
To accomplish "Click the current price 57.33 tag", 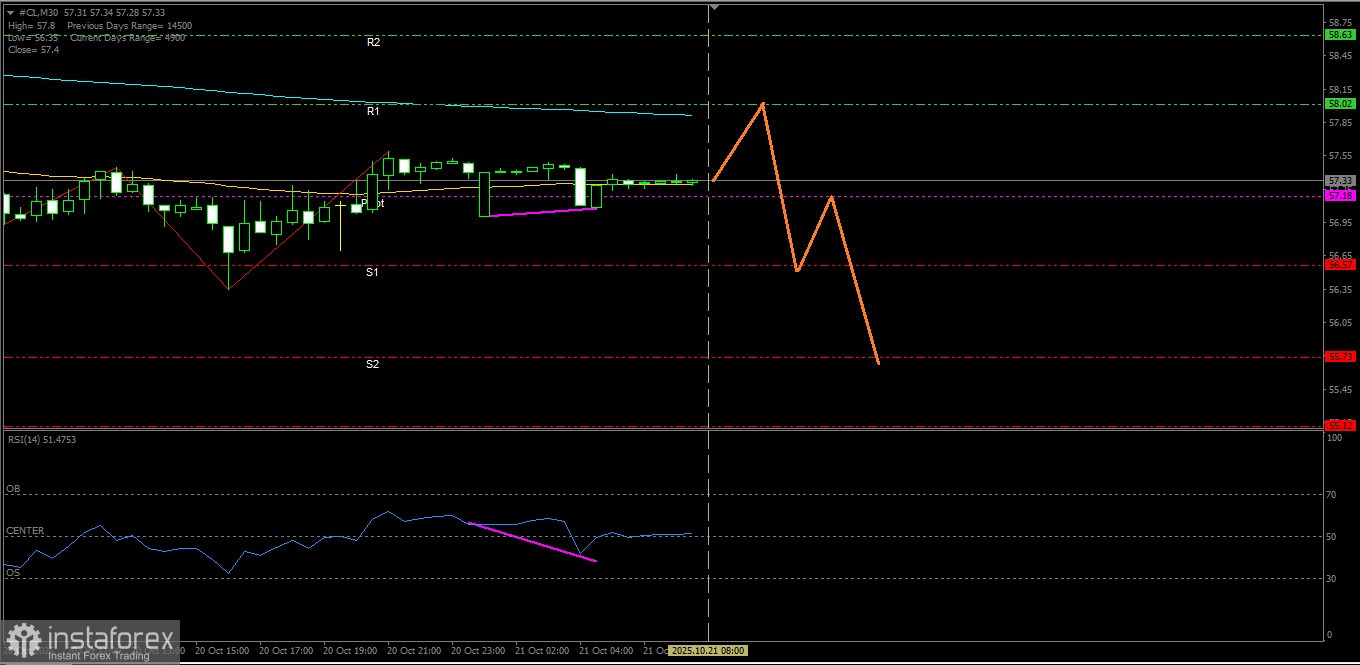I will click(x=1340, y=181).
